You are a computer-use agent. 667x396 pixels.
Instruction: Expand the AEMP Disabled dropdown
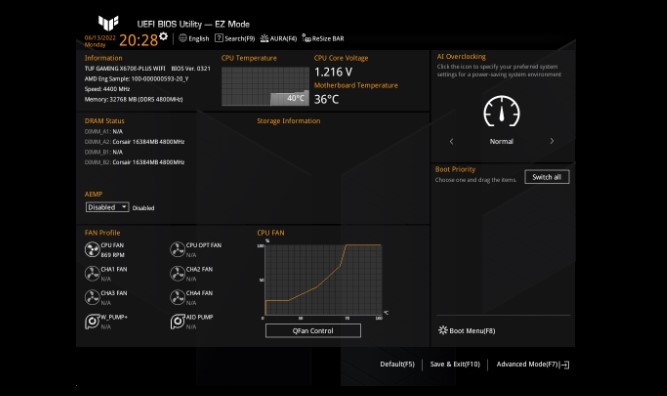tap(107, 207)
